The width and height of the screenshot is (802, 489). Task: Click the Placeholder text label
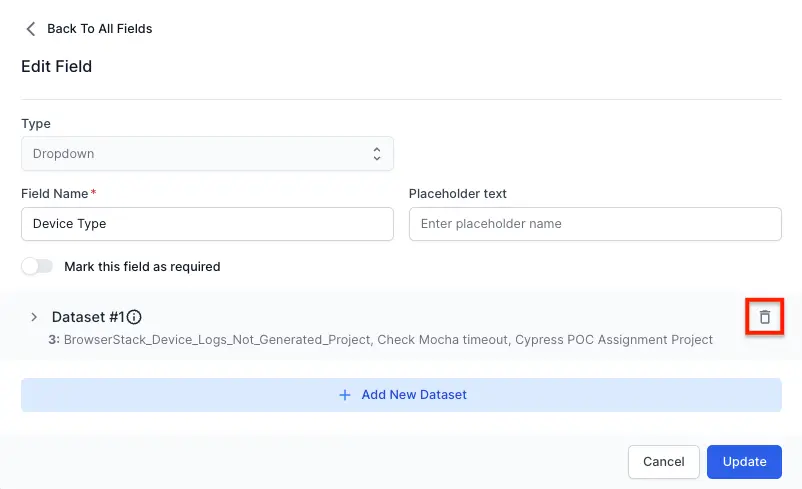tap(458, 193)
